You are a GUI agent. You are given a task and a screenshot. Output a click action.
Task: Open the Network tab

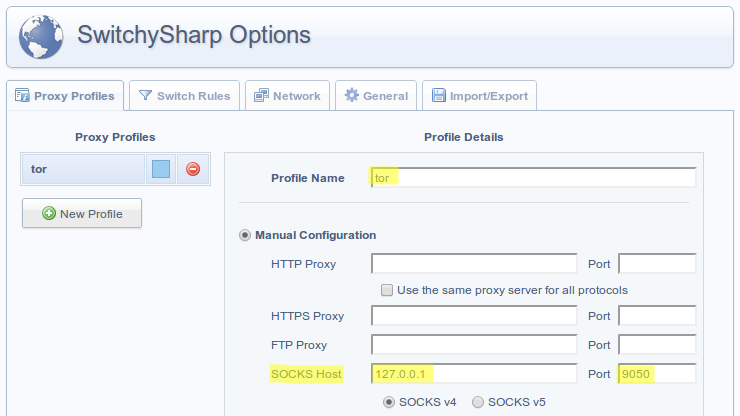287,96
